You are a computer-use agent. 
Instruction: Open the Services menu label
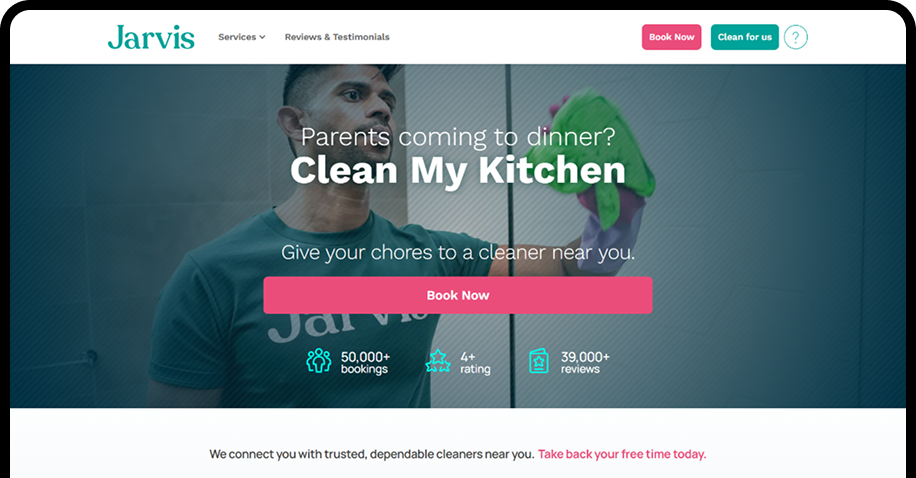237,37
